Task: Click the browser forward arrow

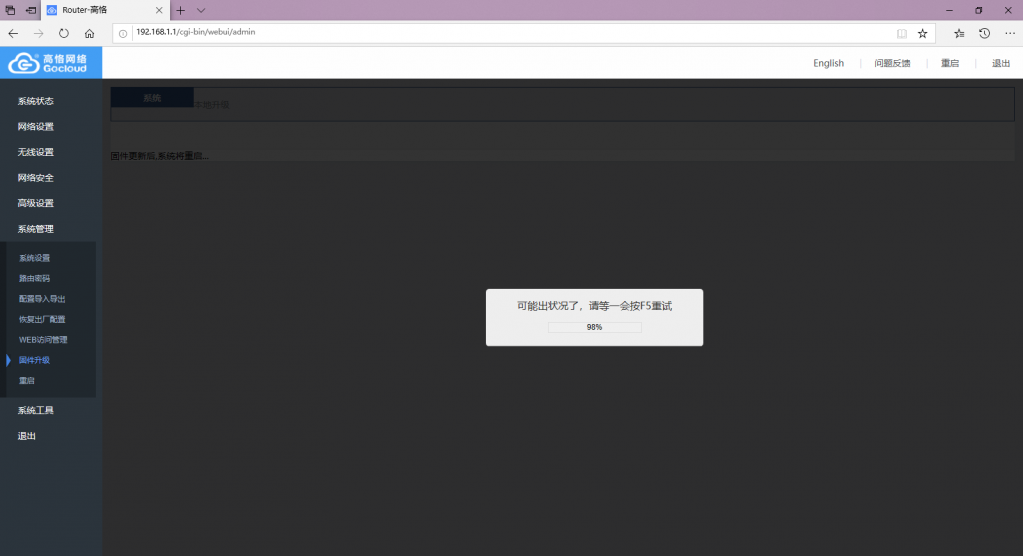Action: 38,33
